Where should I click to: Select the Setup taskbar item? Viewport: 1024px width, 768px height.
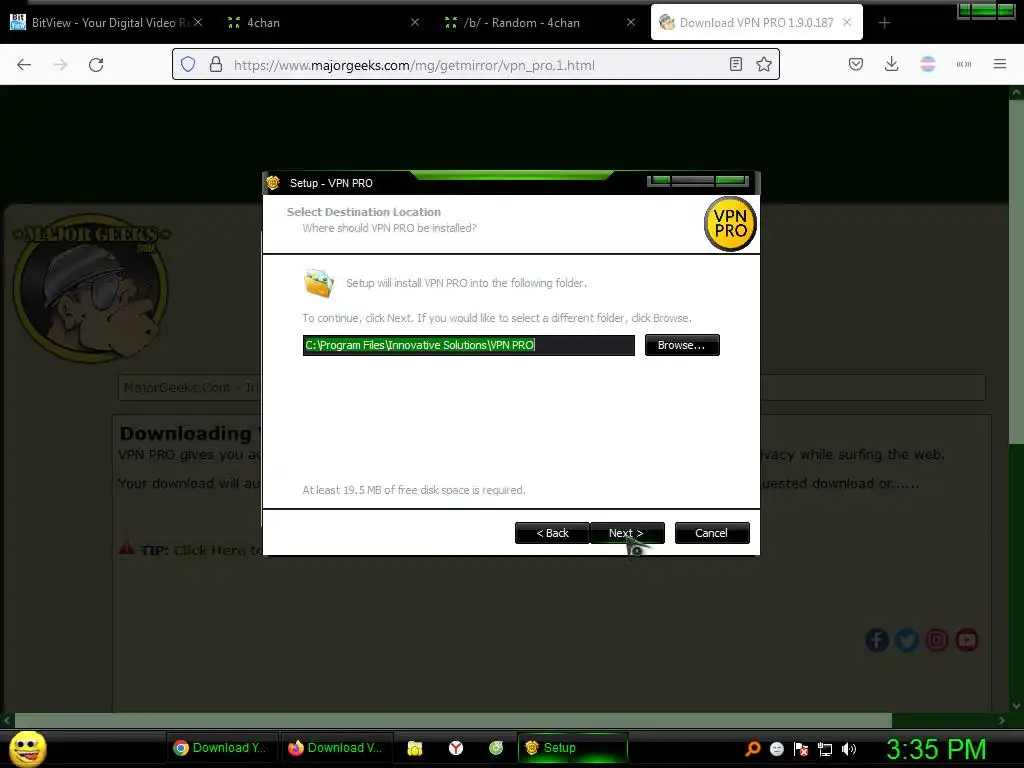pos(573,748)
